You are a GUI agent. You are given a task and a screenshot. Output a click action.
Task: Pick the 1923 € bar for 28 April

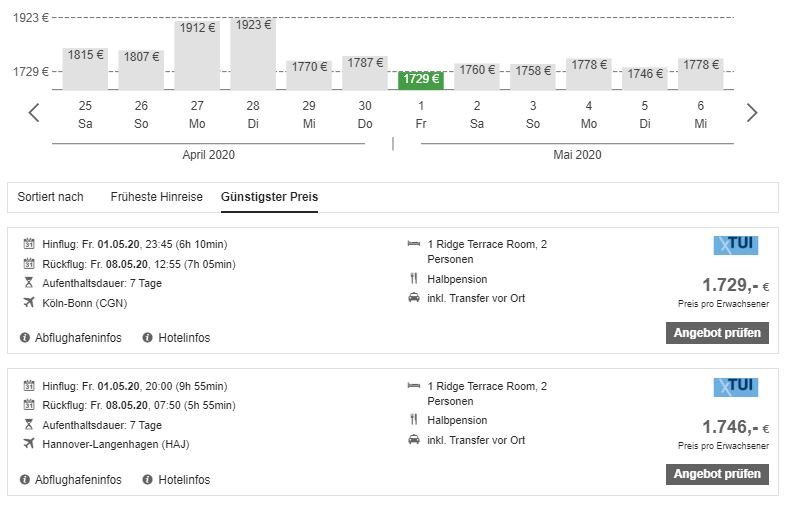click(253, 54)
